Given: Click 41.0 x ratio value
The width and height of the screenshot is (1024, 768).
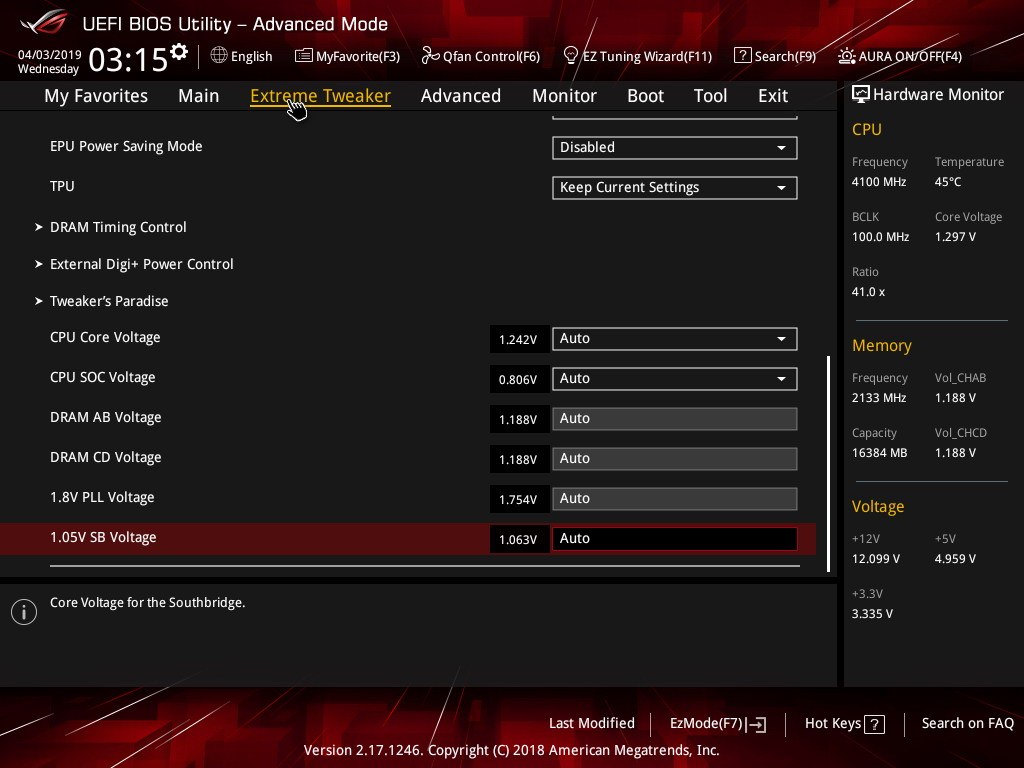Looking at the screenshot, I should pos(869,292).
